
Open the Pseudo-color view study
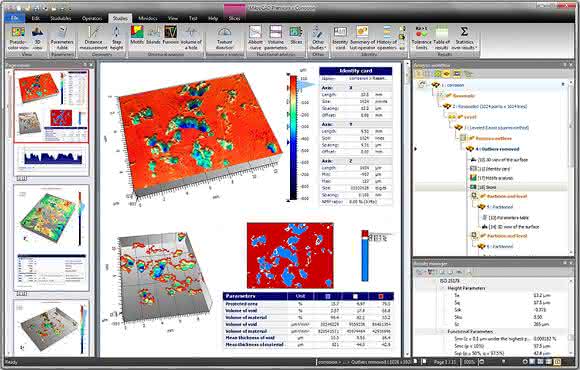coord(18,38)
